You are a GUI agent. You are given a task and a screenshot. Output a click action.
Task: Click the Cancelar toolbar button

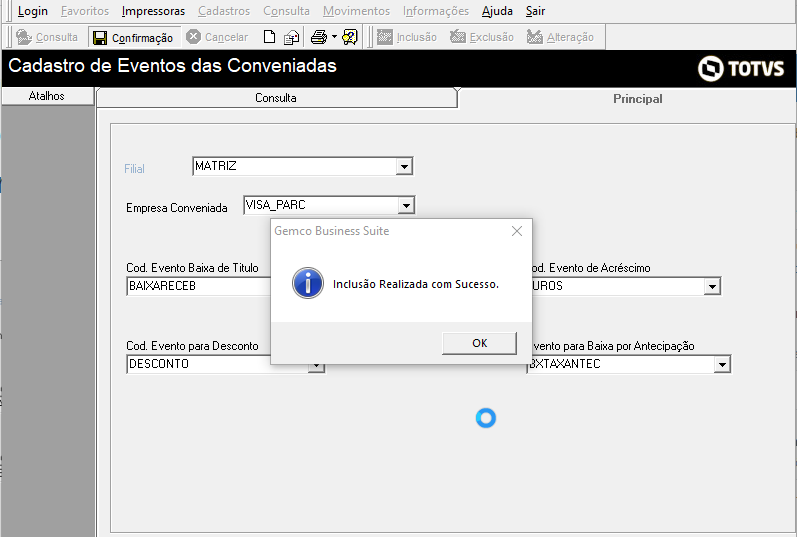(x=217, y=37)
